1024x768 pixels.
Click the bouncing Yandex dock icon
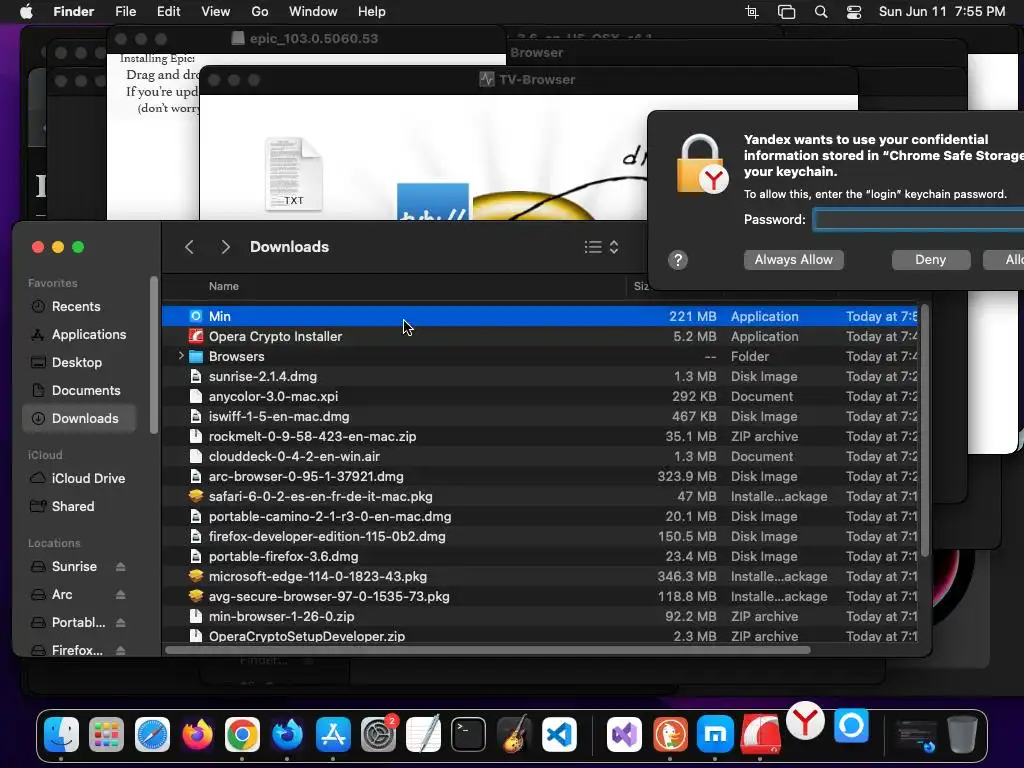click(805, 722)
